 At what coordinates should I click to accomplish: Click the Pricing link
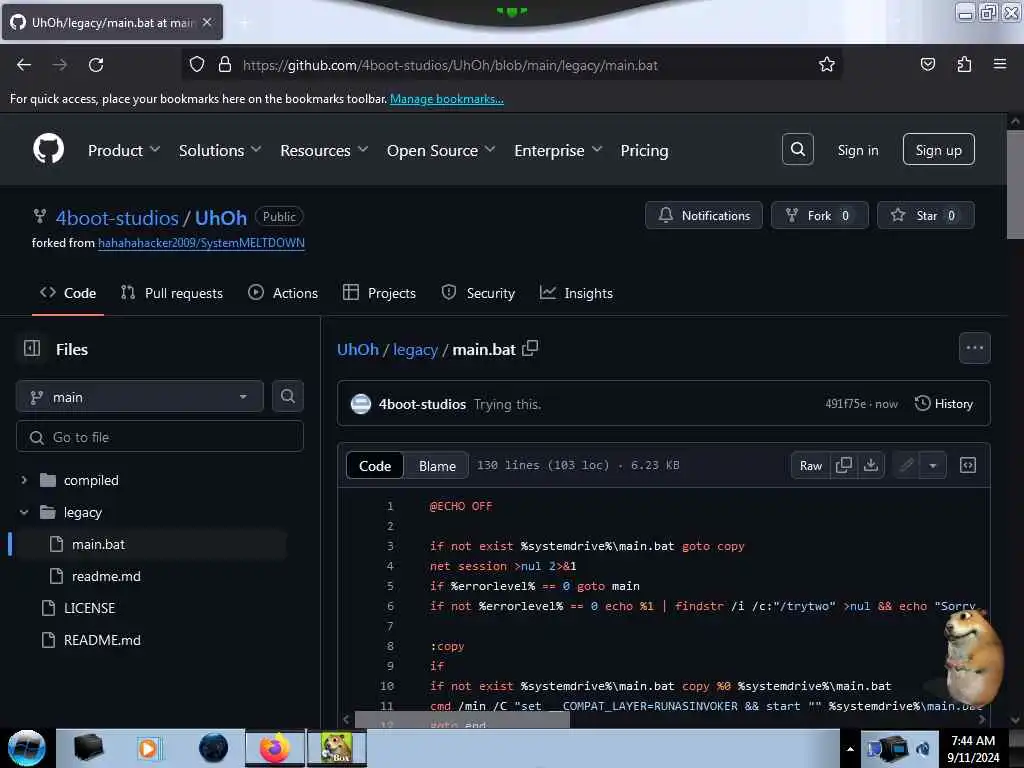click(x=644, y=150)
